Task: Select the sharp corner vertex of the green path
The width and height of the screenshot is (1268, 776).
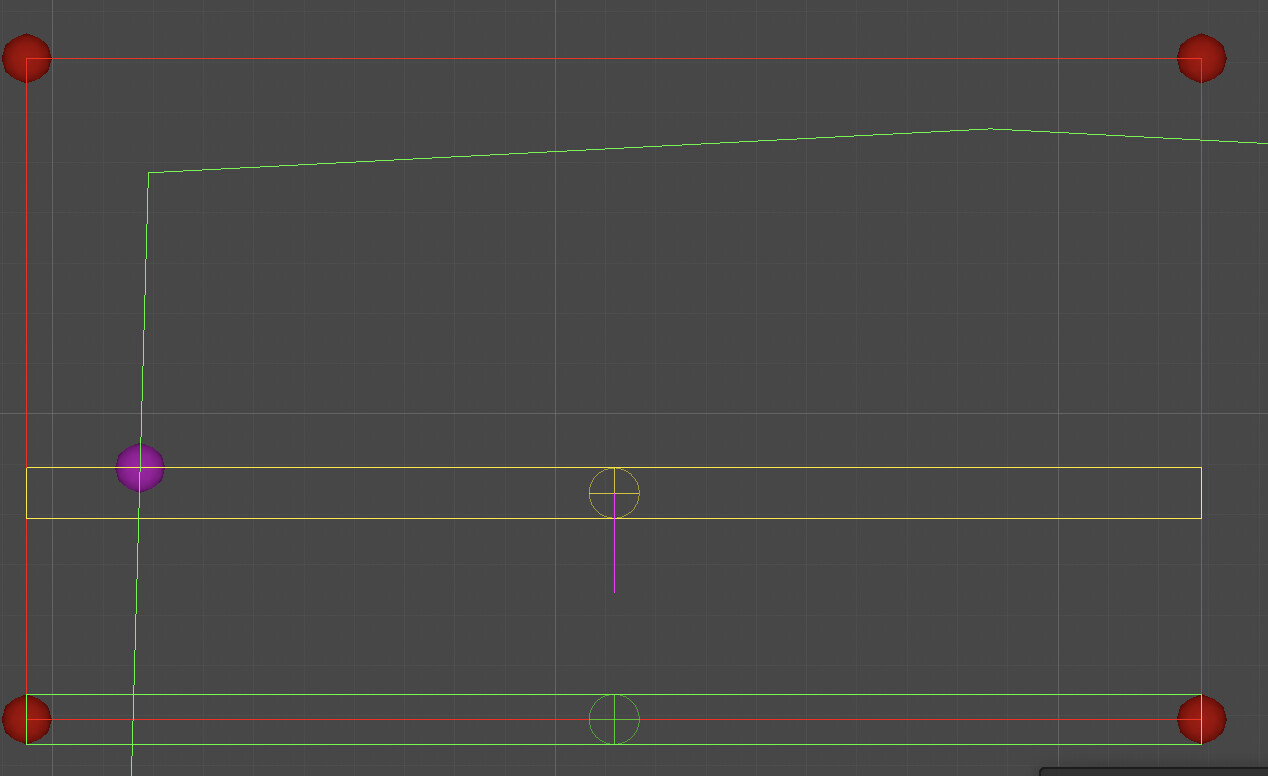Action: coord(149,173)
